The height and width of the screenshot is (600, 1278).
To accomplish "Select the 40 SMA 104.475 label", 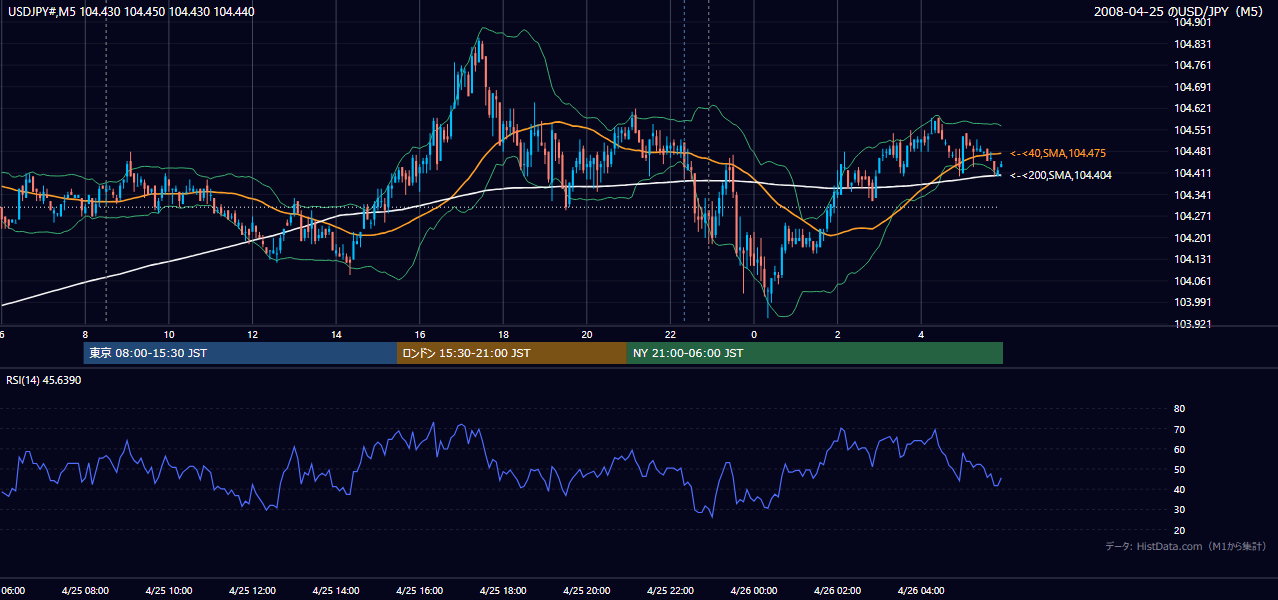I will [1058, 153].
